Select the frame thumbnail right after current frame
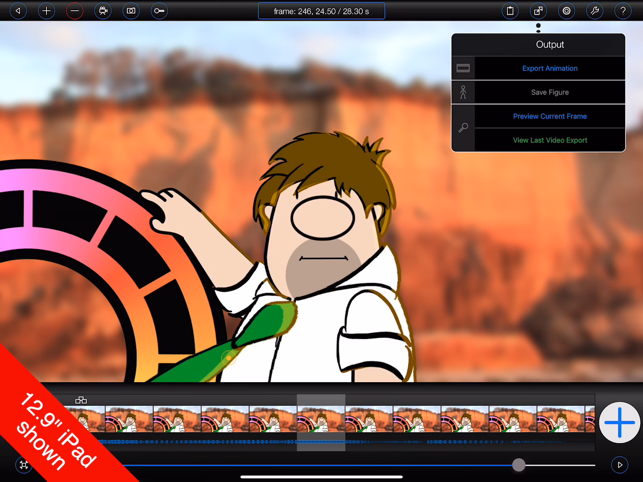The image size is (643, 482). pyautogui.click(x=369, y=419)
